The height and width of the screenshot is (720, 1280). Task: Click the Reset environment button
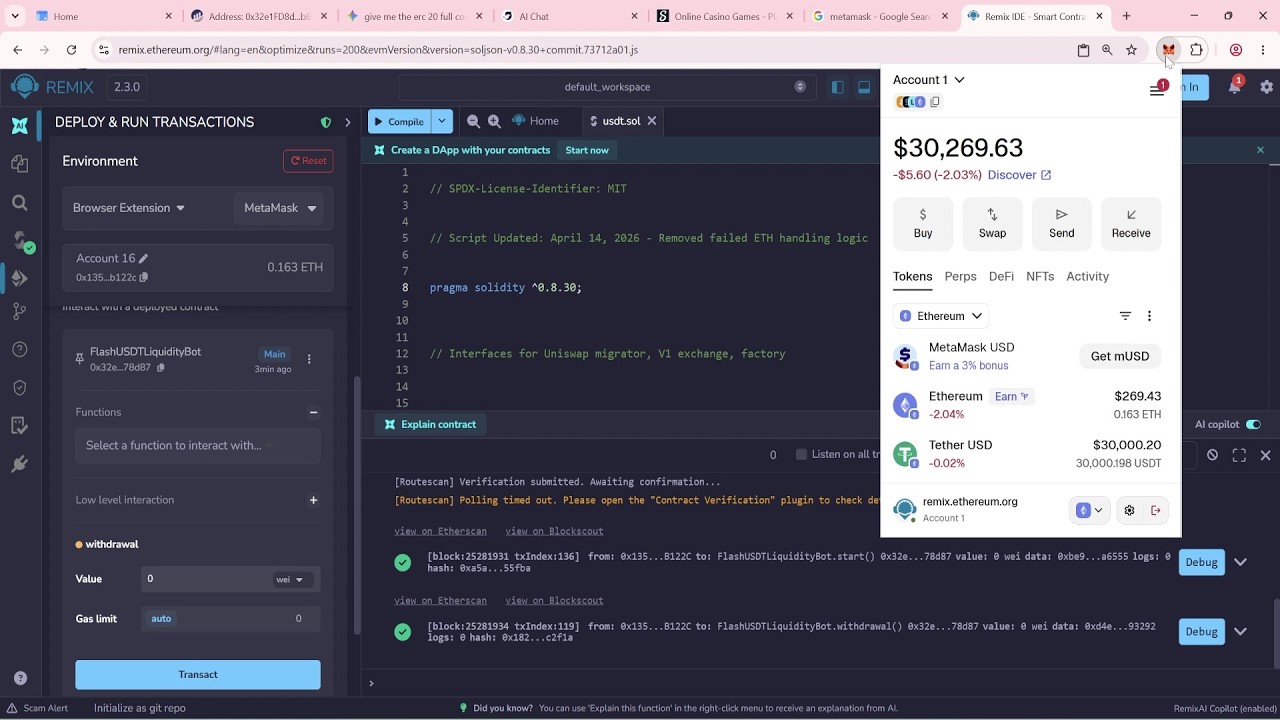pos(308,161)
